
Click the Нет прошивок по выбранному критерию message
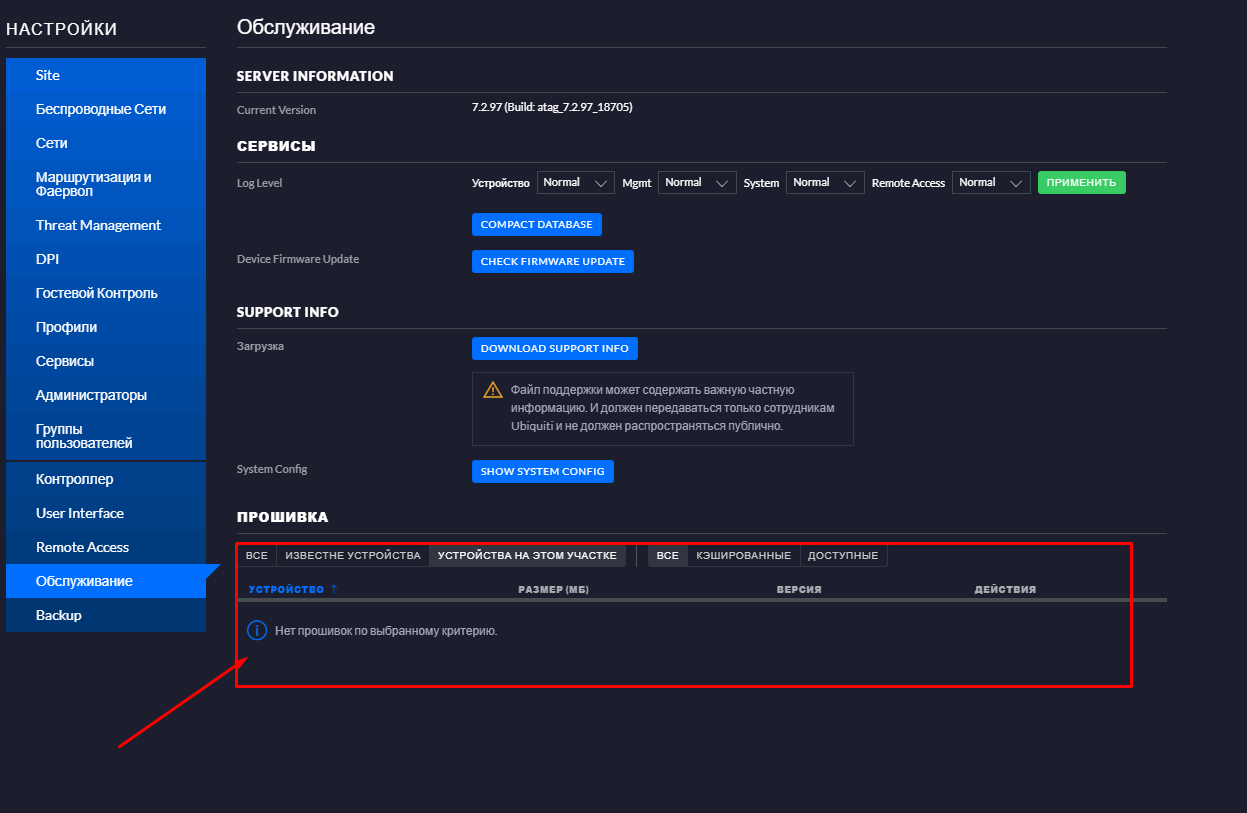tap(386, 631)
